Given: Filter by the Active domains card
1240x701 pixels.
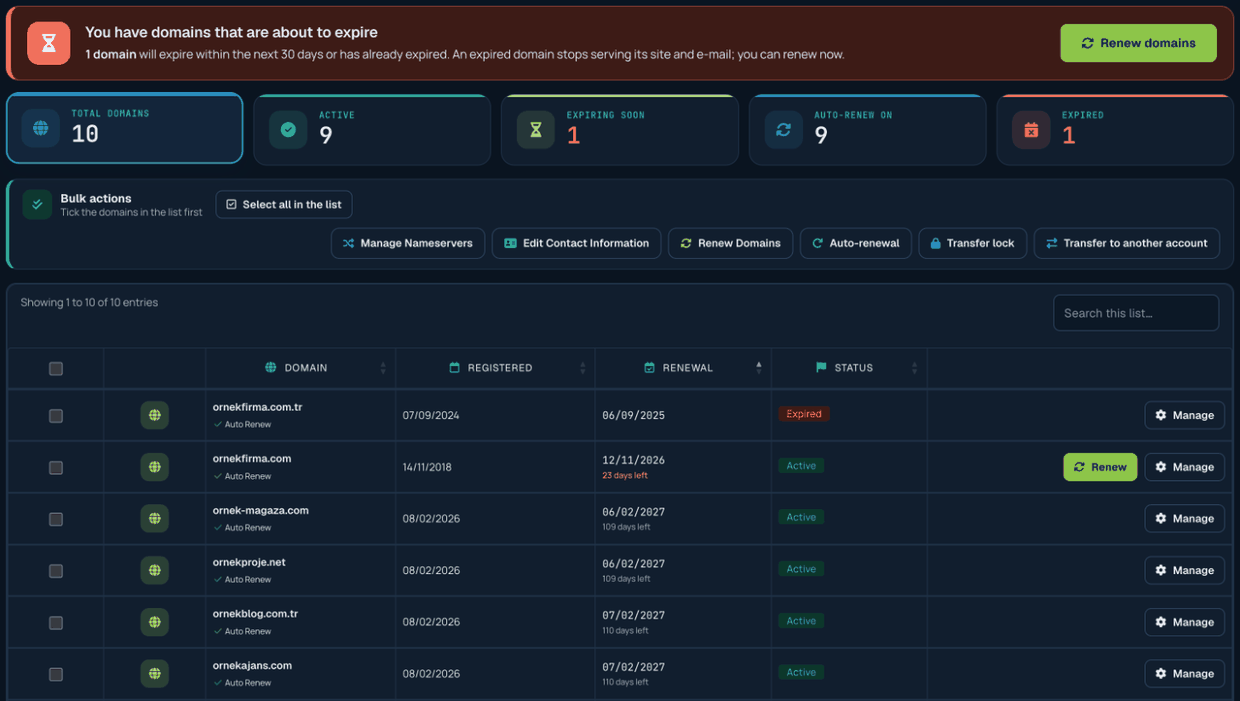Looking at the screenshot, I should [372, 130].
